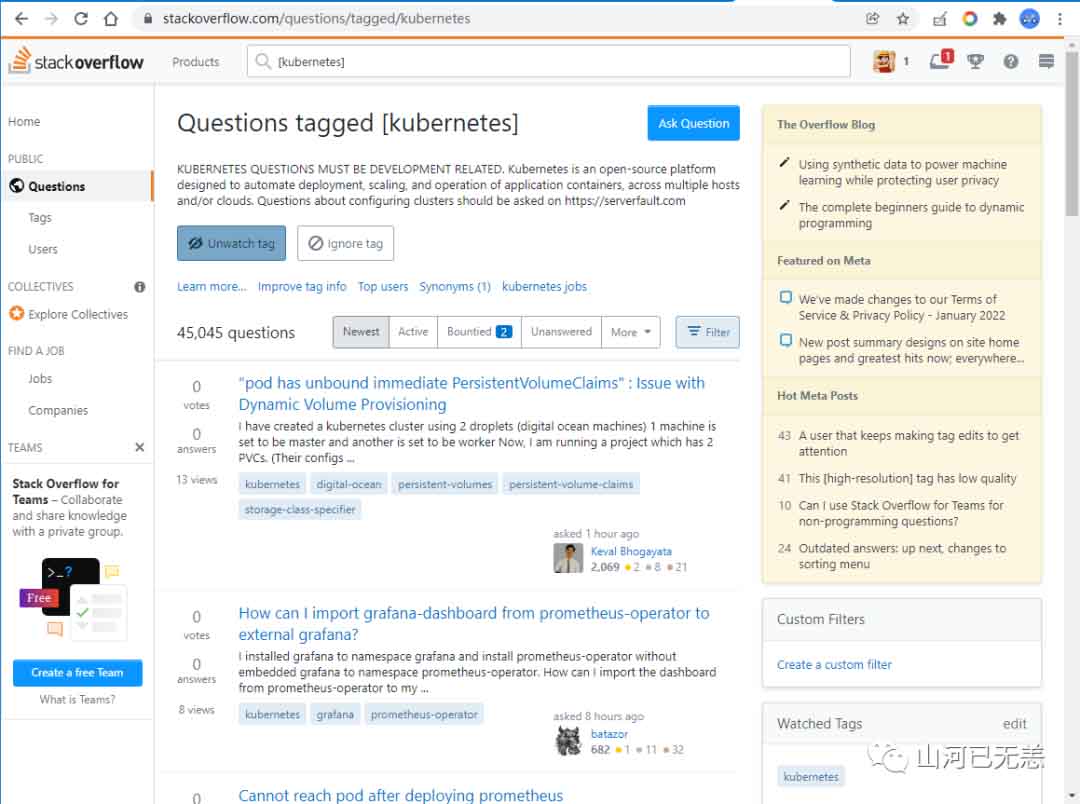Click the storage-class-specifier tag

[300, 510]
